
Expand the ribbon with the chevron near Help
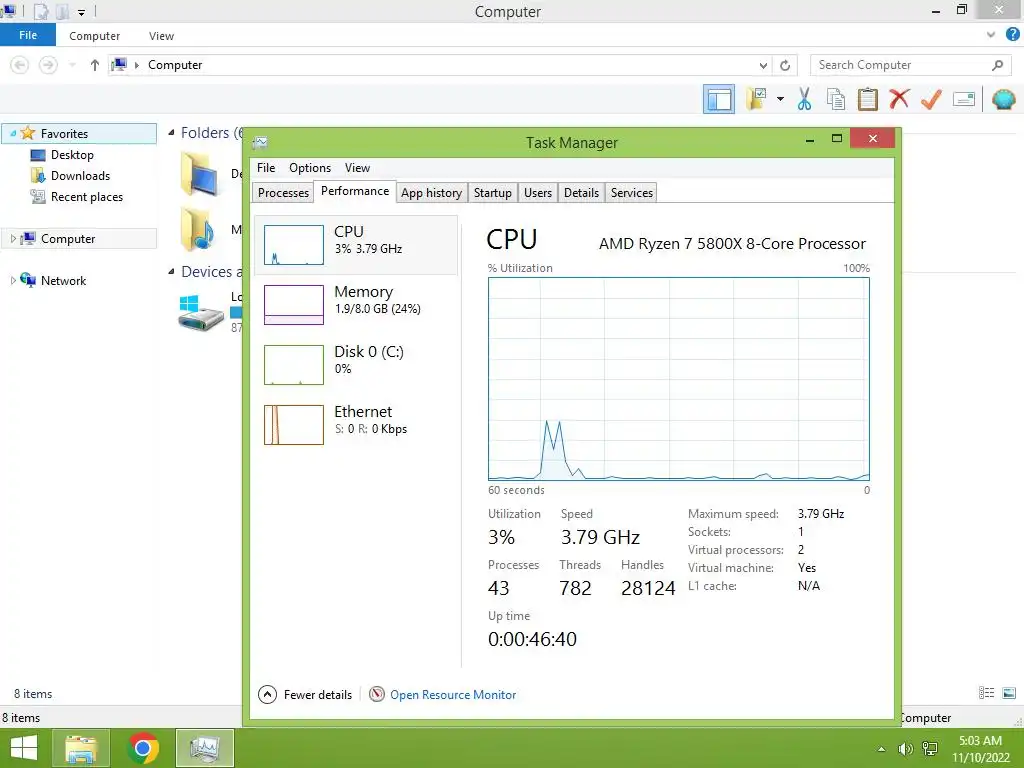tap(991, 35)
